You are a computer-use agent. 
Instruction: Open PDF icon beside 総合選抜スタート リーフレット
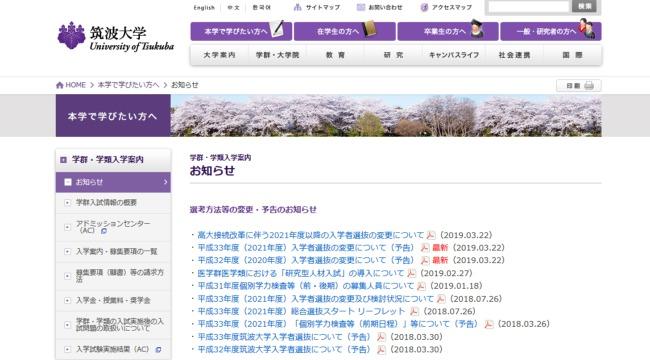414,311
